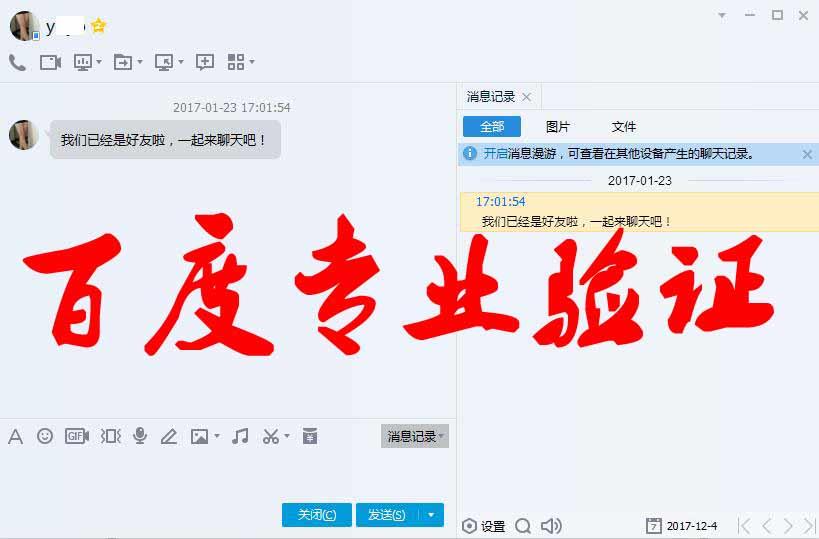The width and height of the screenshot is (819, 539).
Task: Click the create discussion group icon
Action: 205,62
